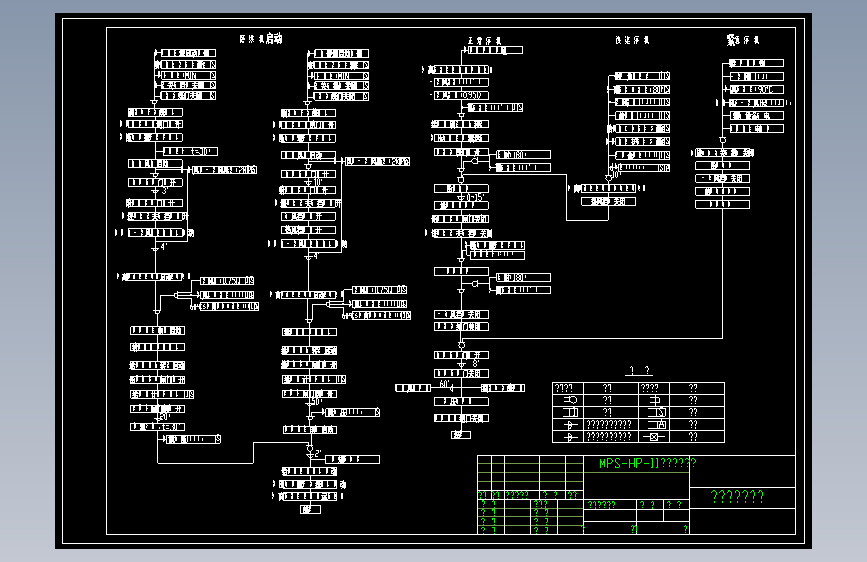Select the large green question-mark text in title block
The image size is (867, 562).
pos(737,497)
